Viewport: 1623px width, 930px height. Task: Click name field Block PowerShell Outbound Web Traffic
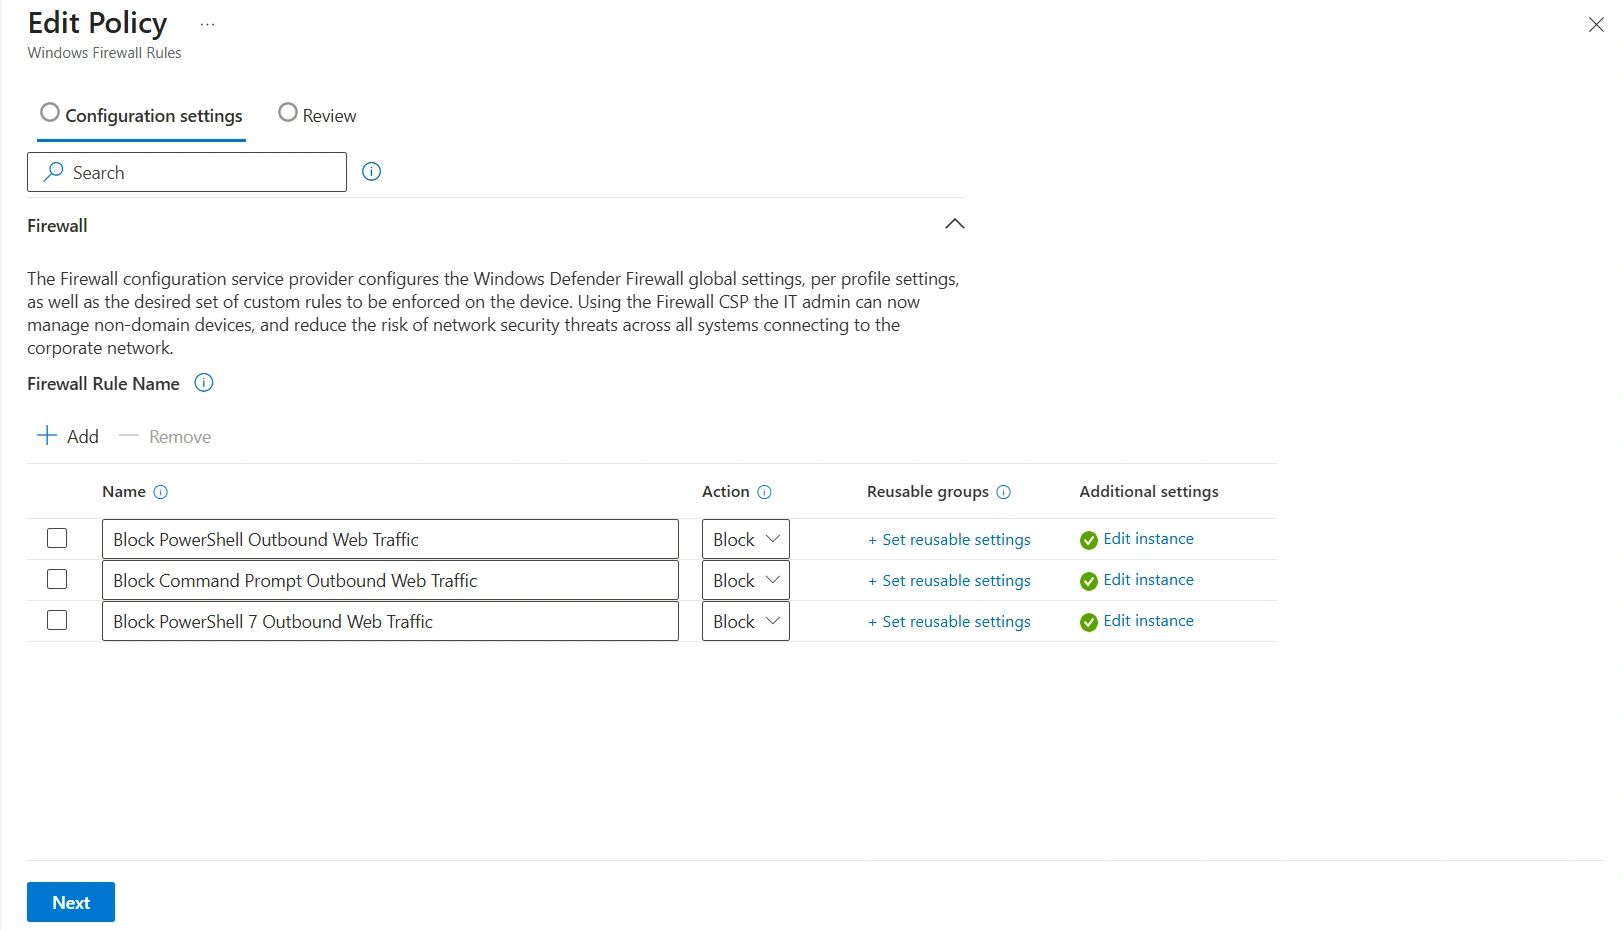coord(390,539)
